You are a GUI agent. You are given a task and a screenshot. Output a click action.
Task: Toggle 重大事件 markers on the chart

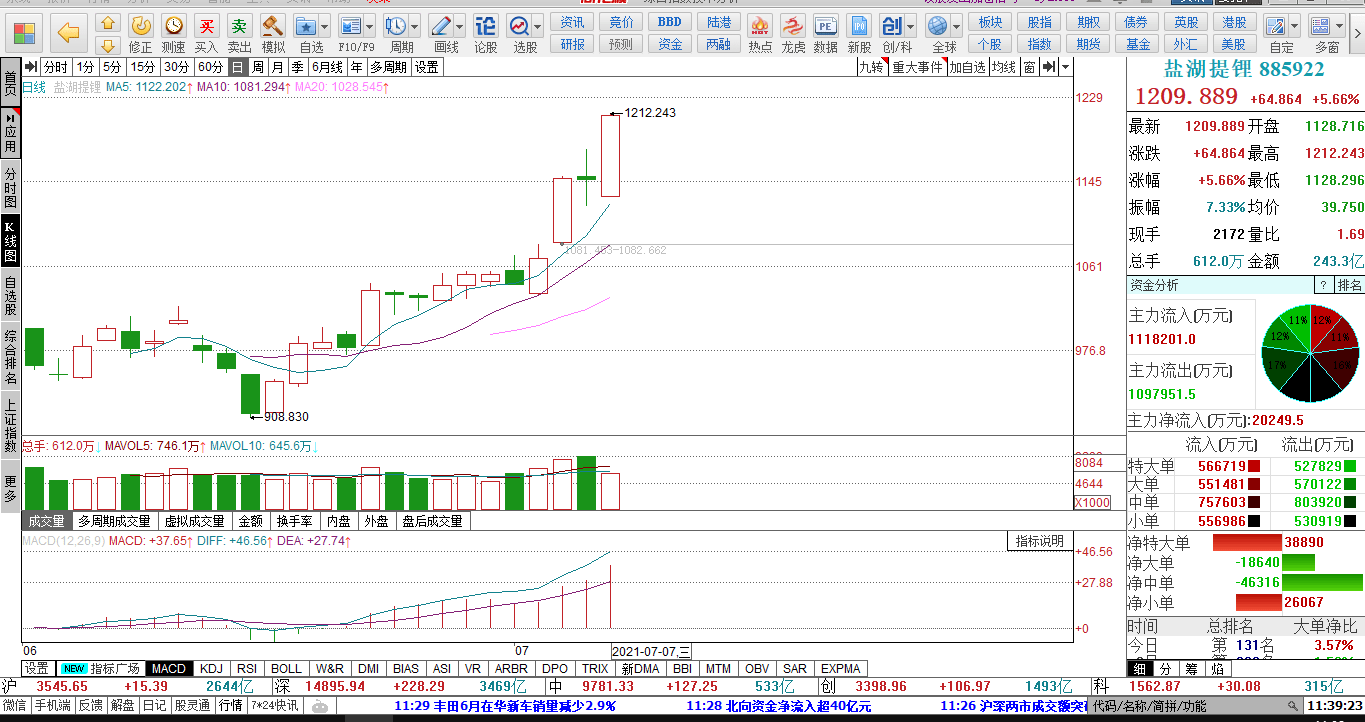917,67
